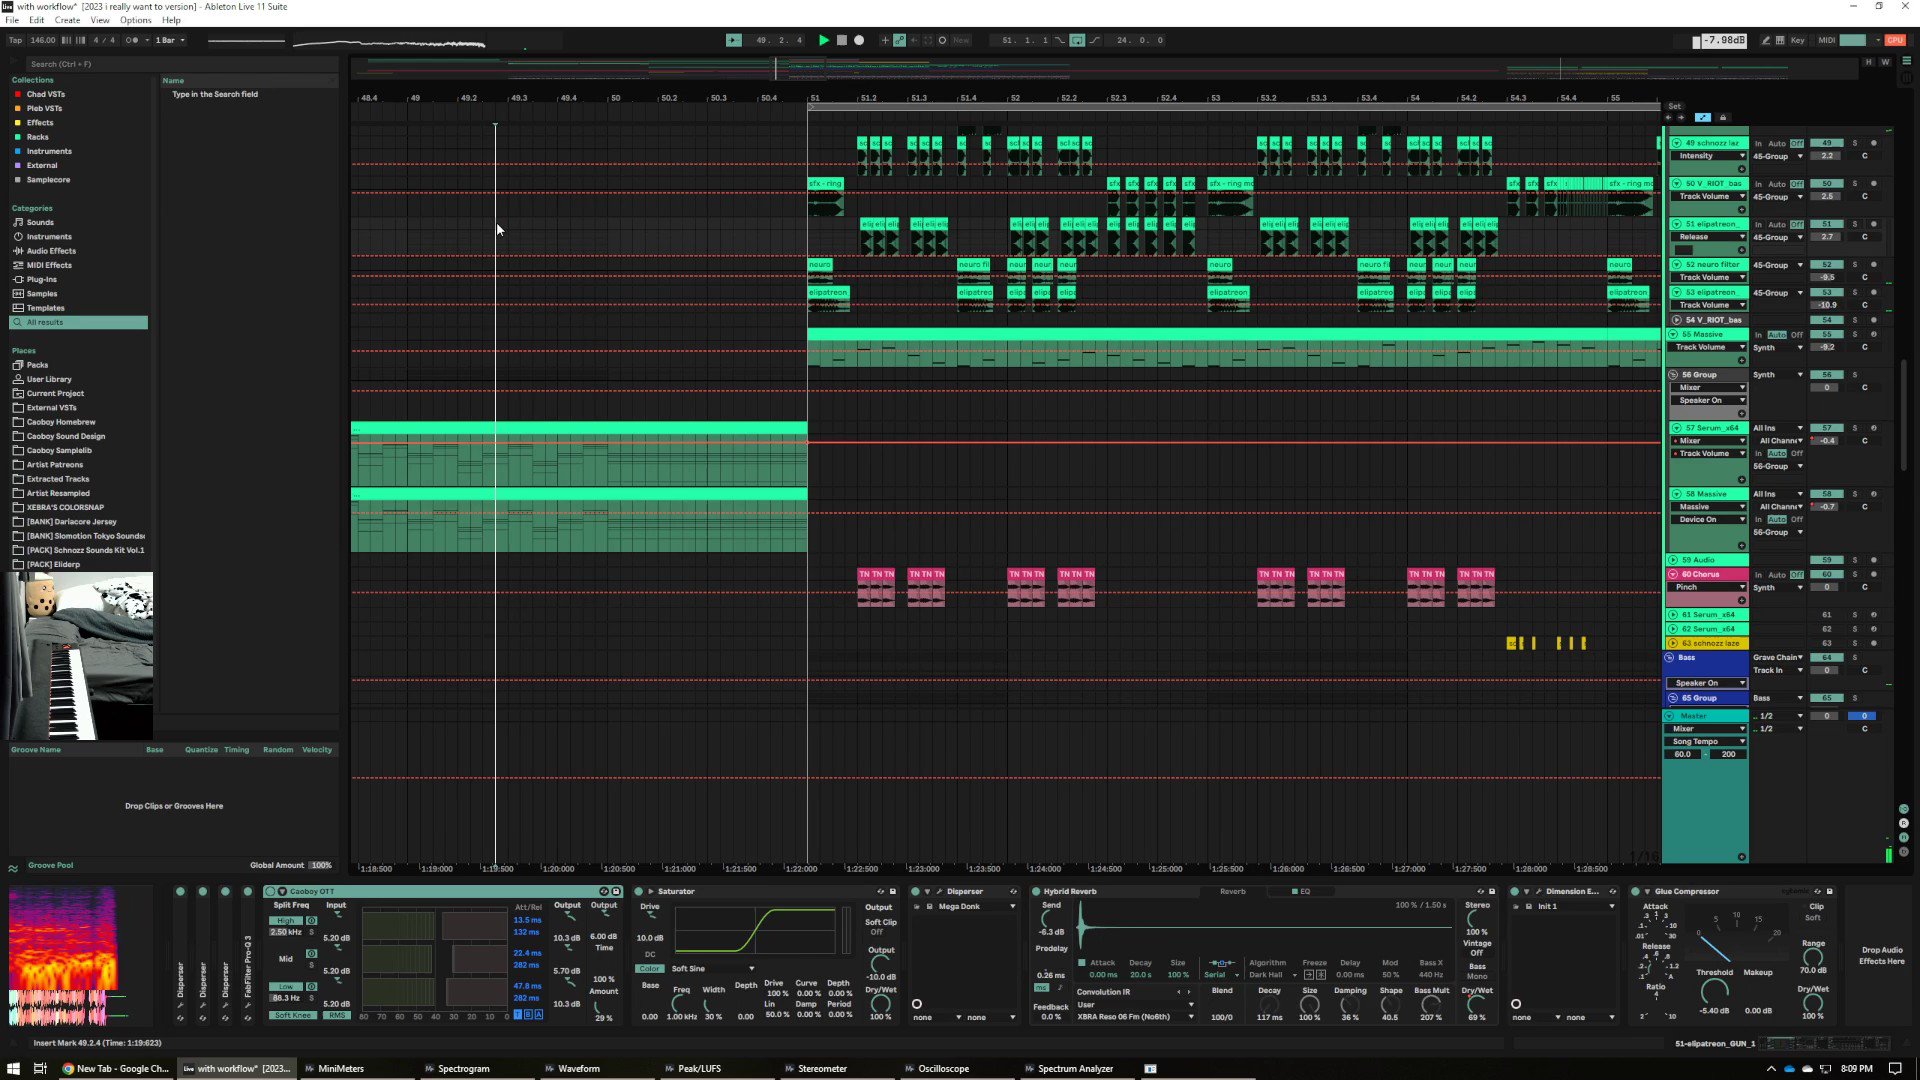Select Racks collection in browser
The width and height of the screenshot is (1920, 1080).
click(37, 137)
